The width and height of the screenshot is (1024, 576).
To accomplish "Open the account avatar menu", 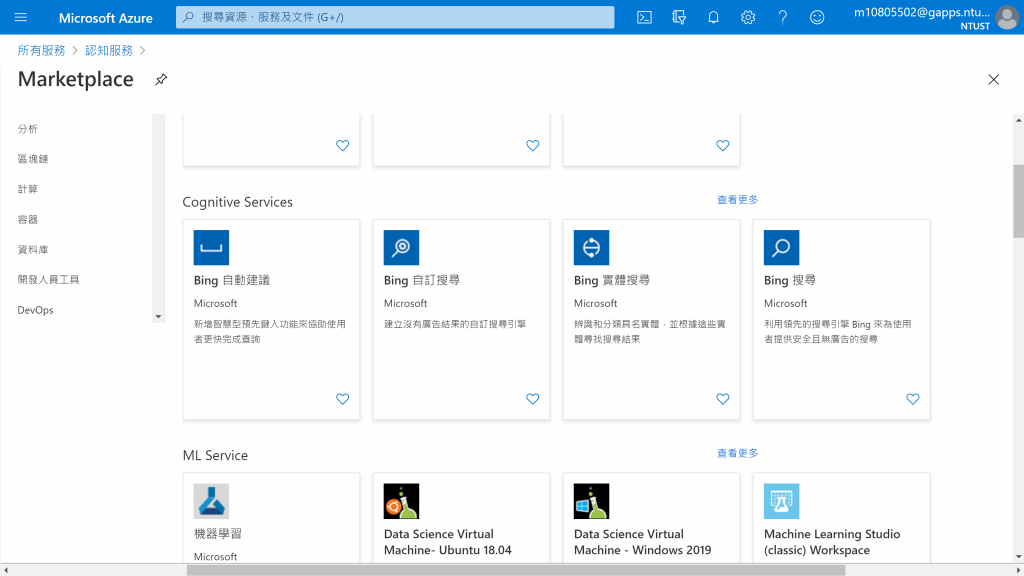I will coord(1006,18).
